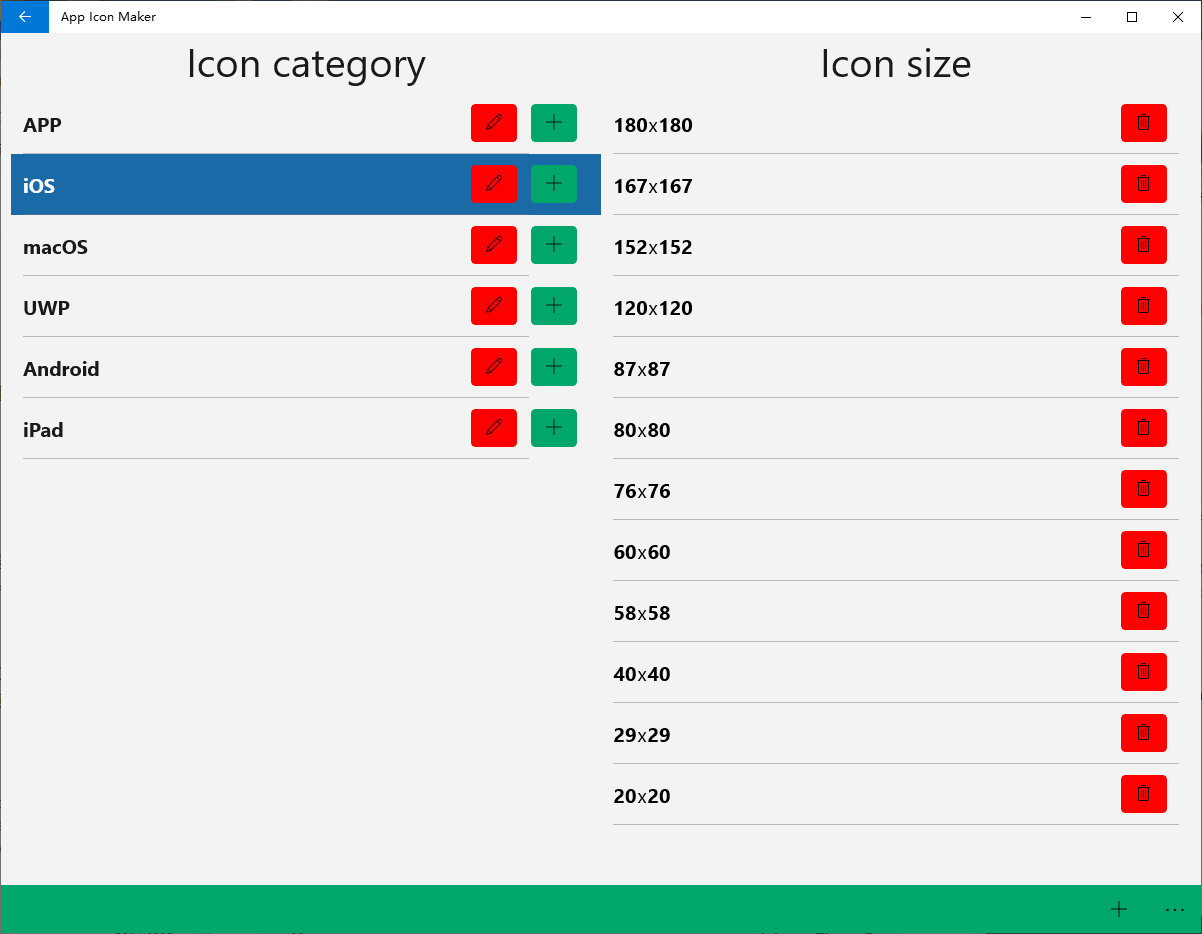Delete the 180x180 icon size

click(x=1144, y=123)
